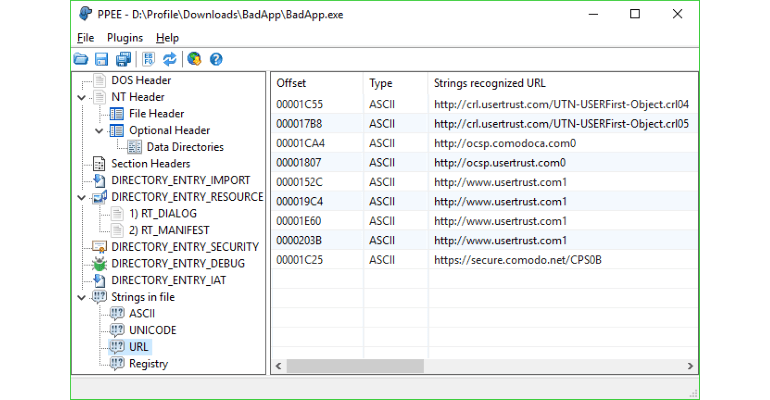Collapse the Strings in file node
The width and height of the screenshot is (770, 400).
[80, 297]
